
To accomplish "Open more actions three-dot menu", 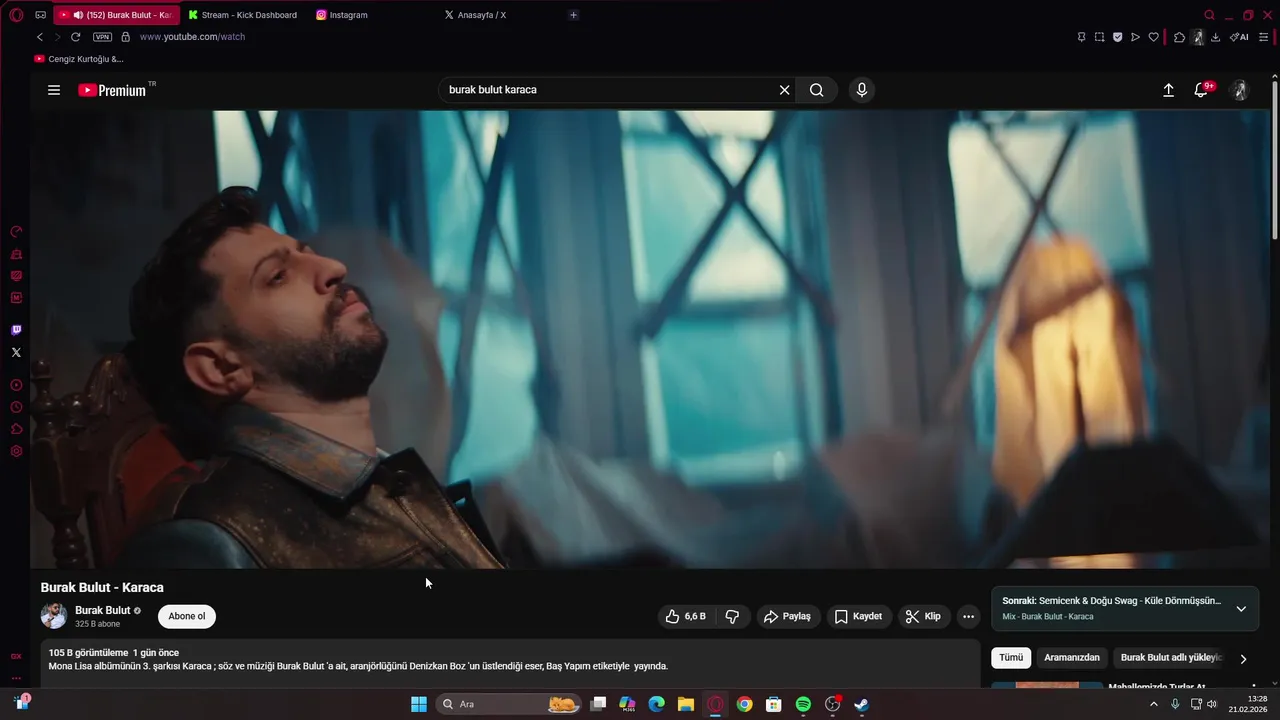I will [x=968, y=617].
